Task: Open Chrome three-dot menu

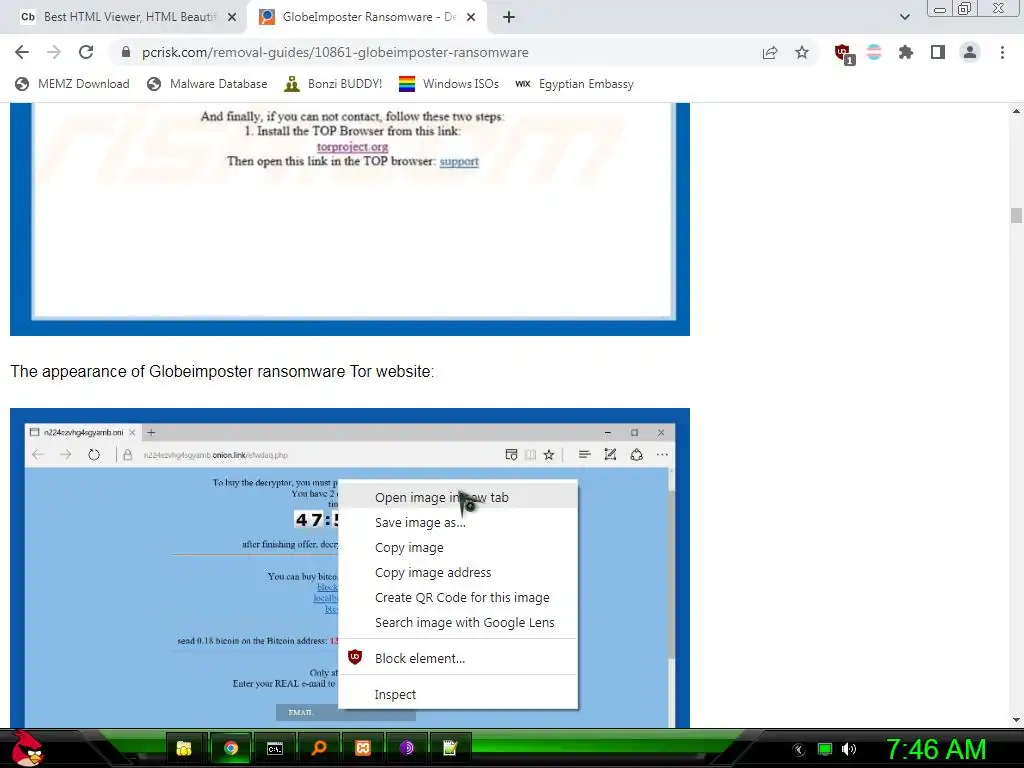Action: (1002, 52)
